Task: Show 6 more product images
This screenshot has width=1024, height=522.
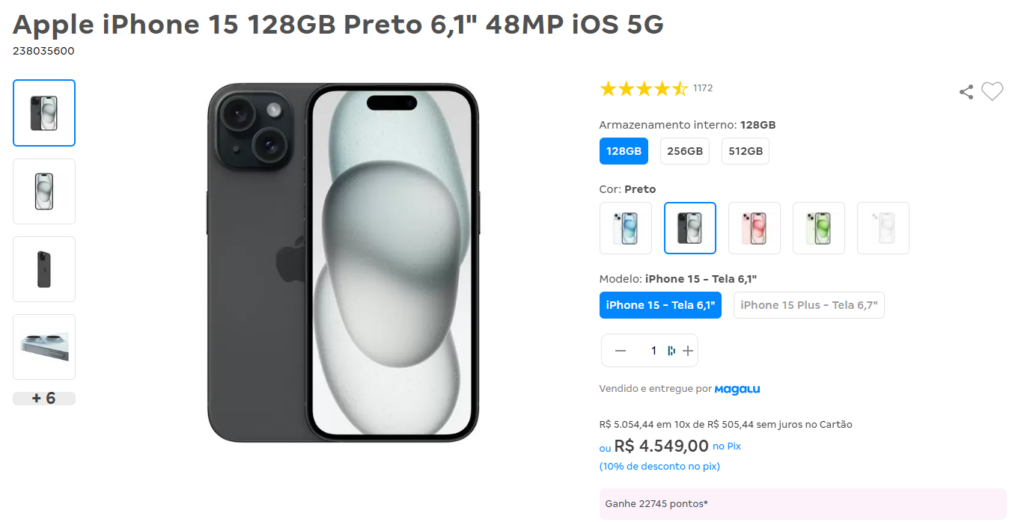Action: [x=44, y=398]
